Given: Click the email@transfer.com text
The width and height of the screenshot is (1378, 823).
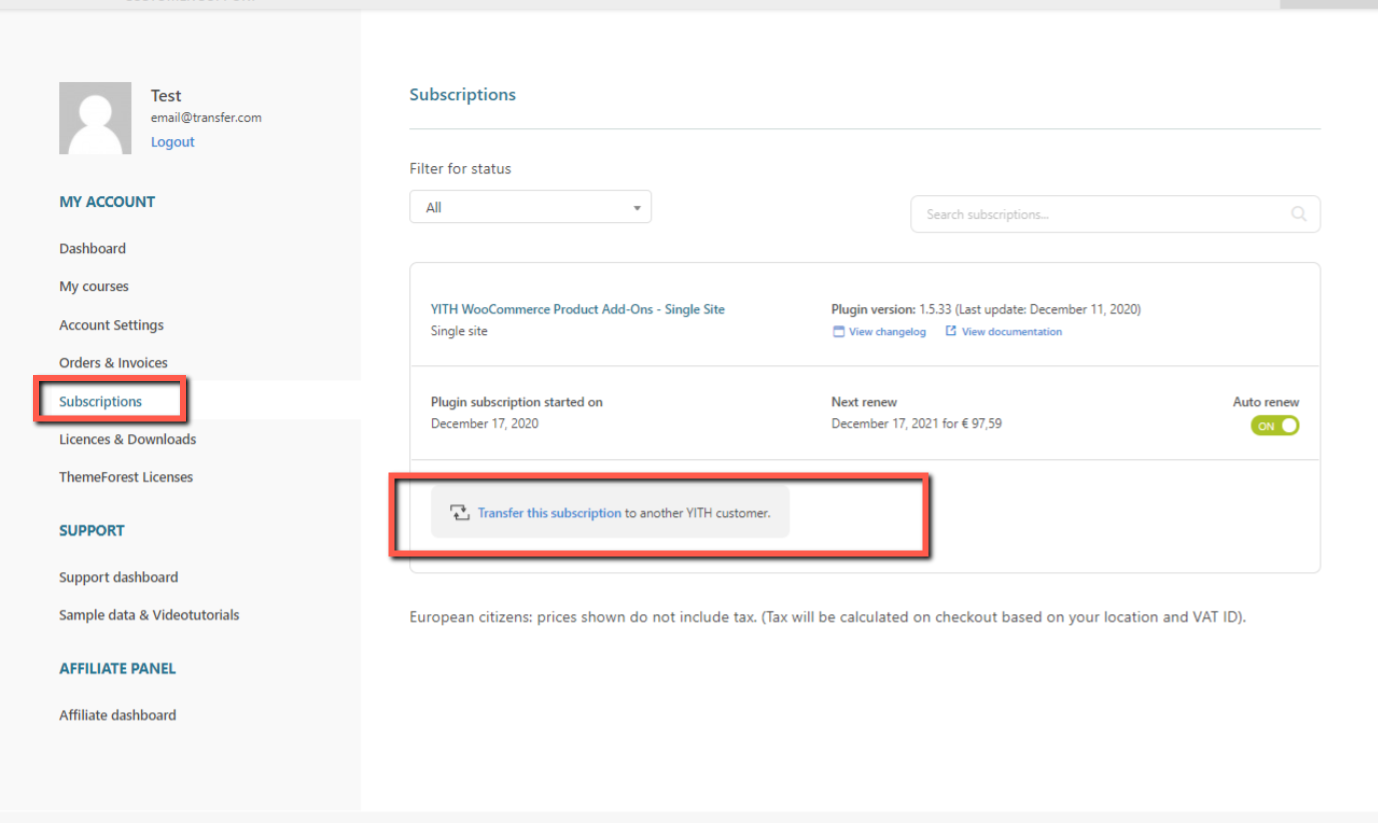Looking at the screenshot, I should point(206,117).
